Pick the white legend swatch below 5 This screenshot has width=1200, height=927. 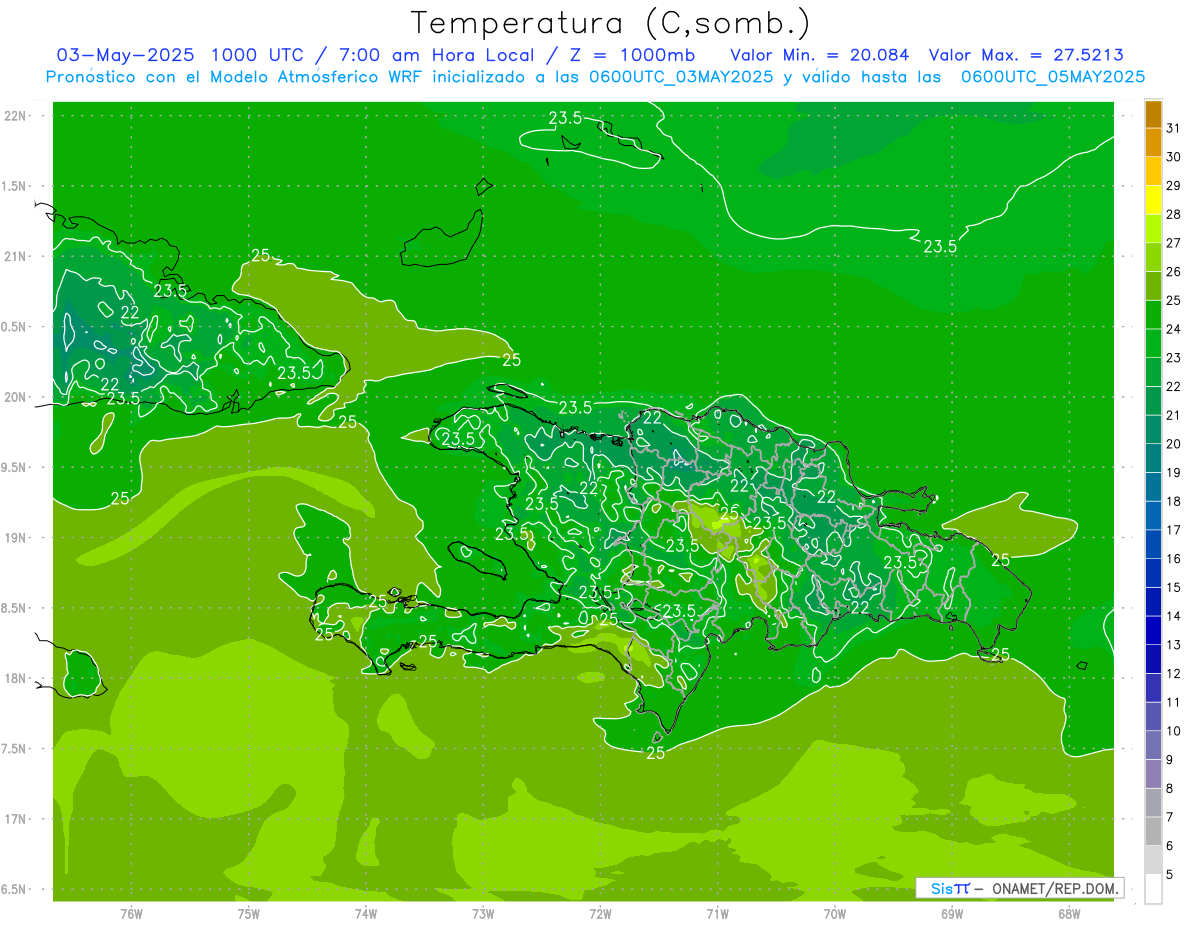pyautogui.click(x=1153, y=888)
